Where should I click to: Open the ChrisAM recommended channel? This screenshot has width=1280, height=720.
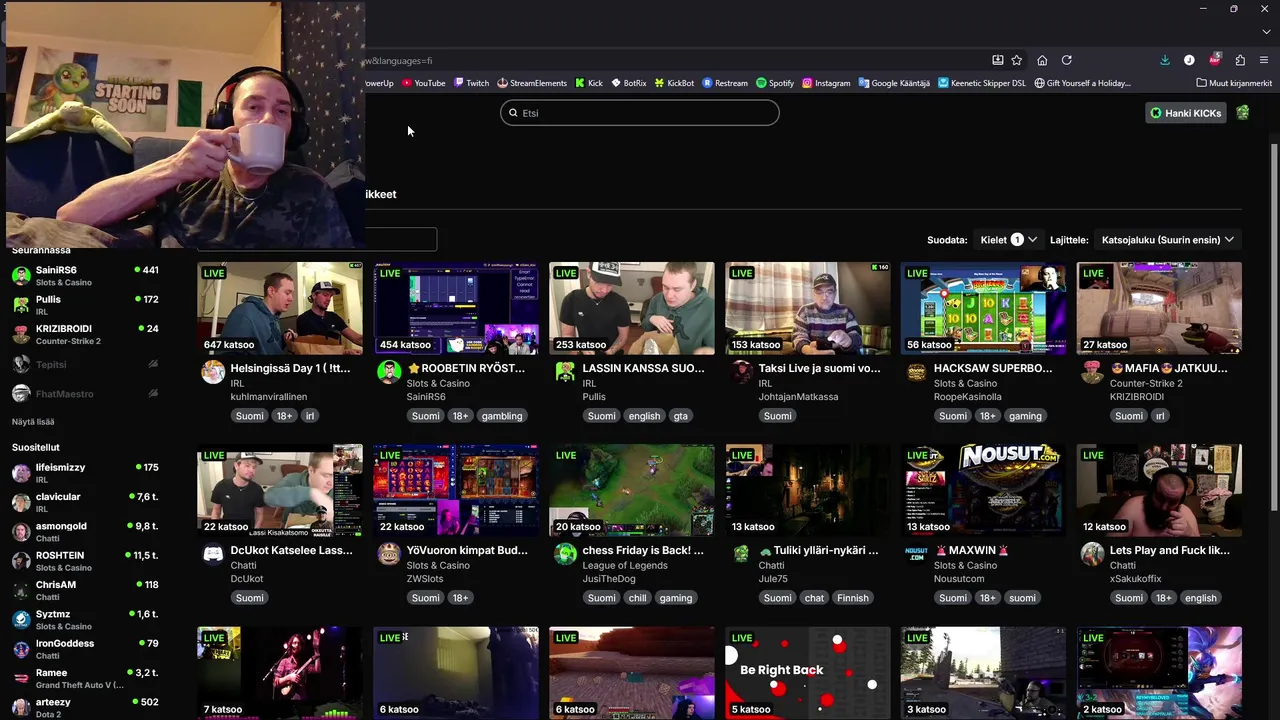[85, 590]
